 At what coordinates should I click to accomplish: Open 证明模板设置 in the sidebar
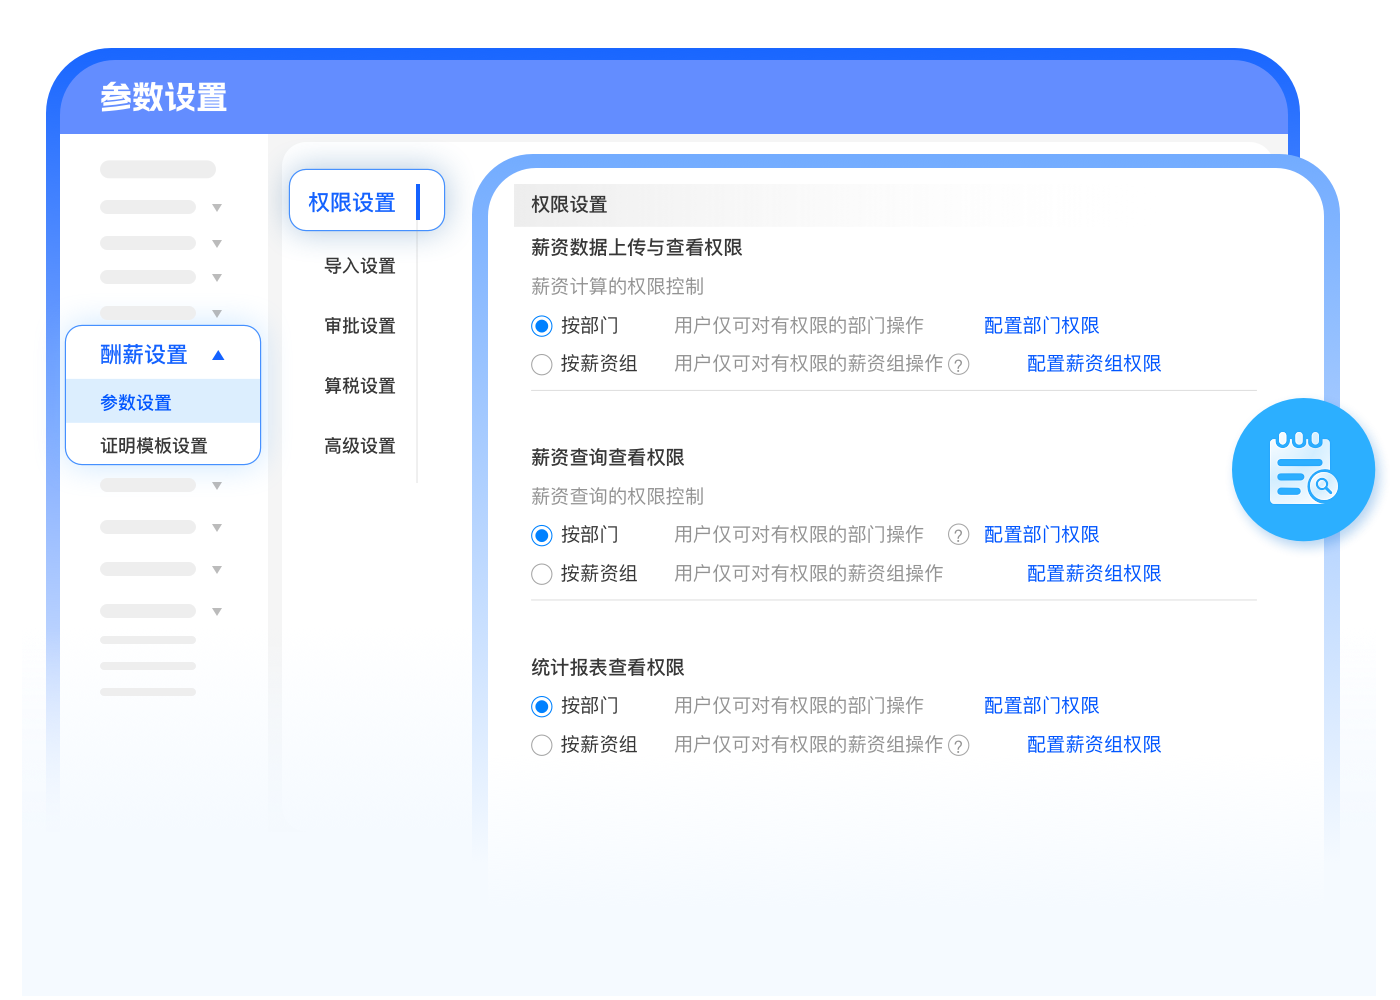[154, 446]
